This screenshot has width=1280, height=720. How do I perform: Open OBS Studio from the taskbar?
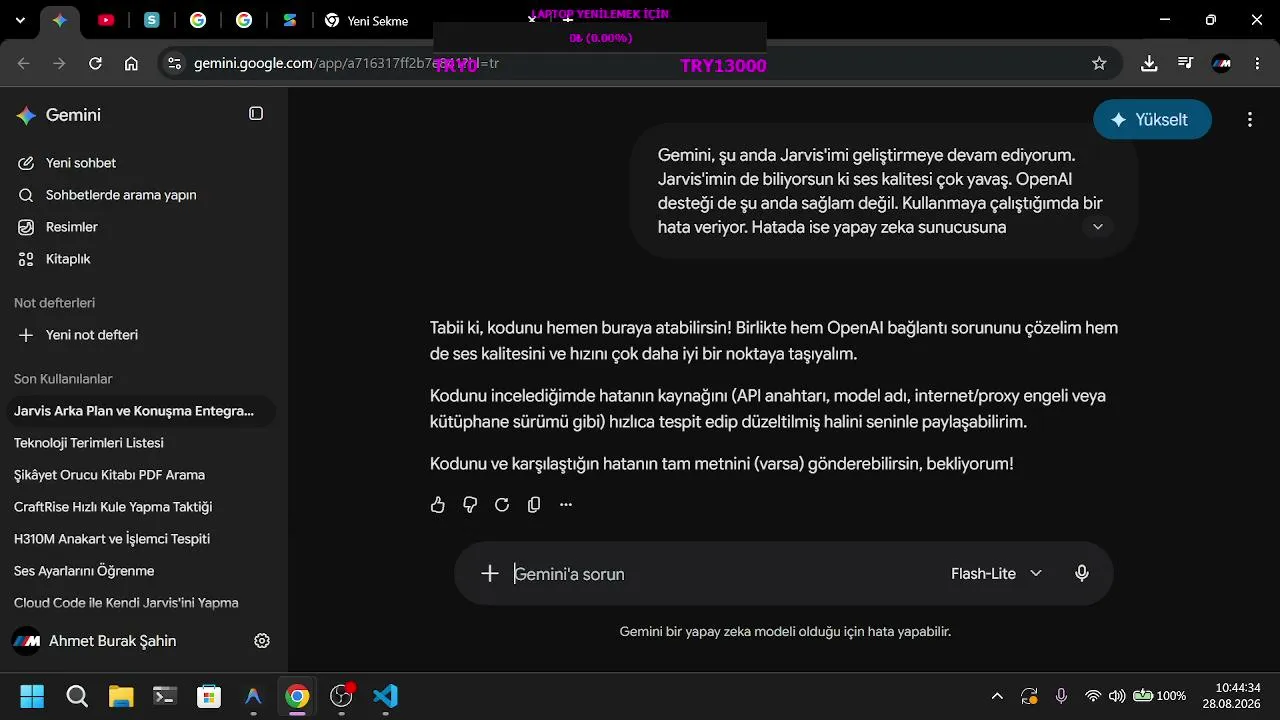tap(341, 696)
